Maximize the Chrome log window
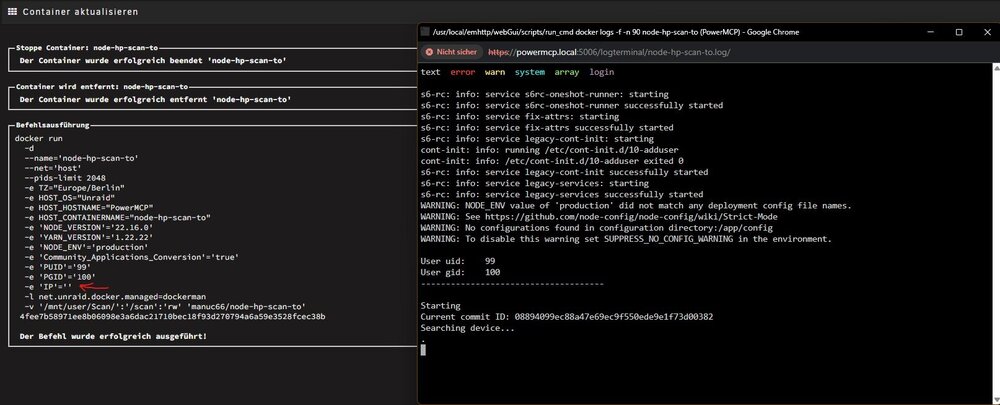 959,32
